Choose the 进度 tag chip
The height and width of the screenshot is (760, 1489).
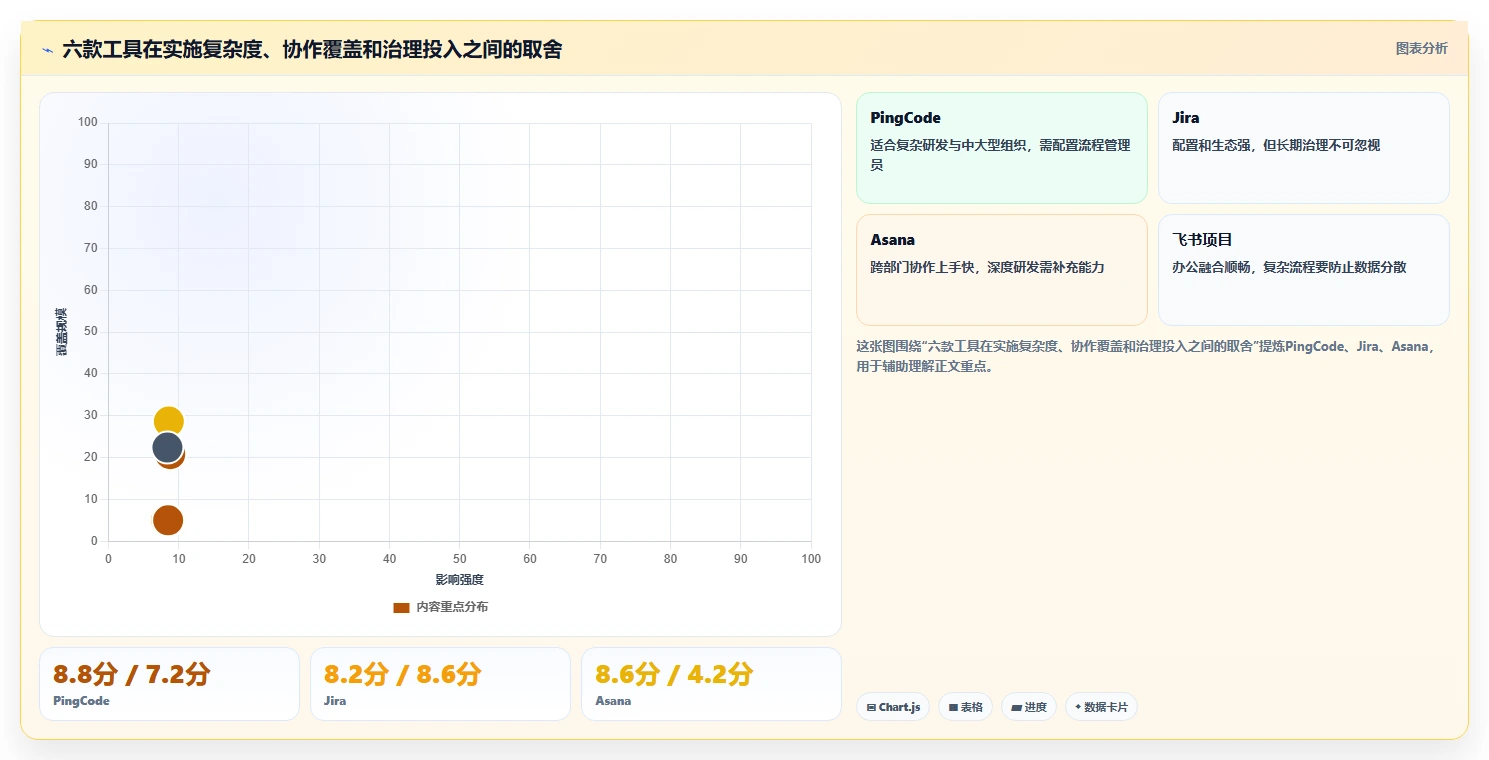click(x=1028, y=707)
